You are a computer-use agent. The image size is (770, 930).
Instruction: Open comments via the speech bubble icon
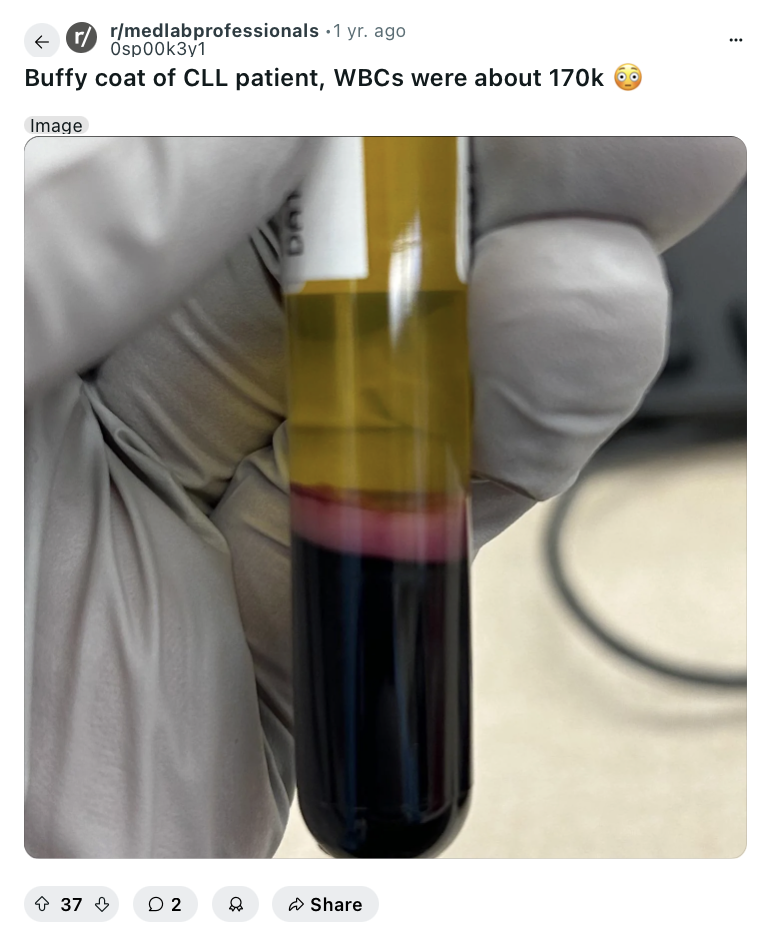click(155, 904)
